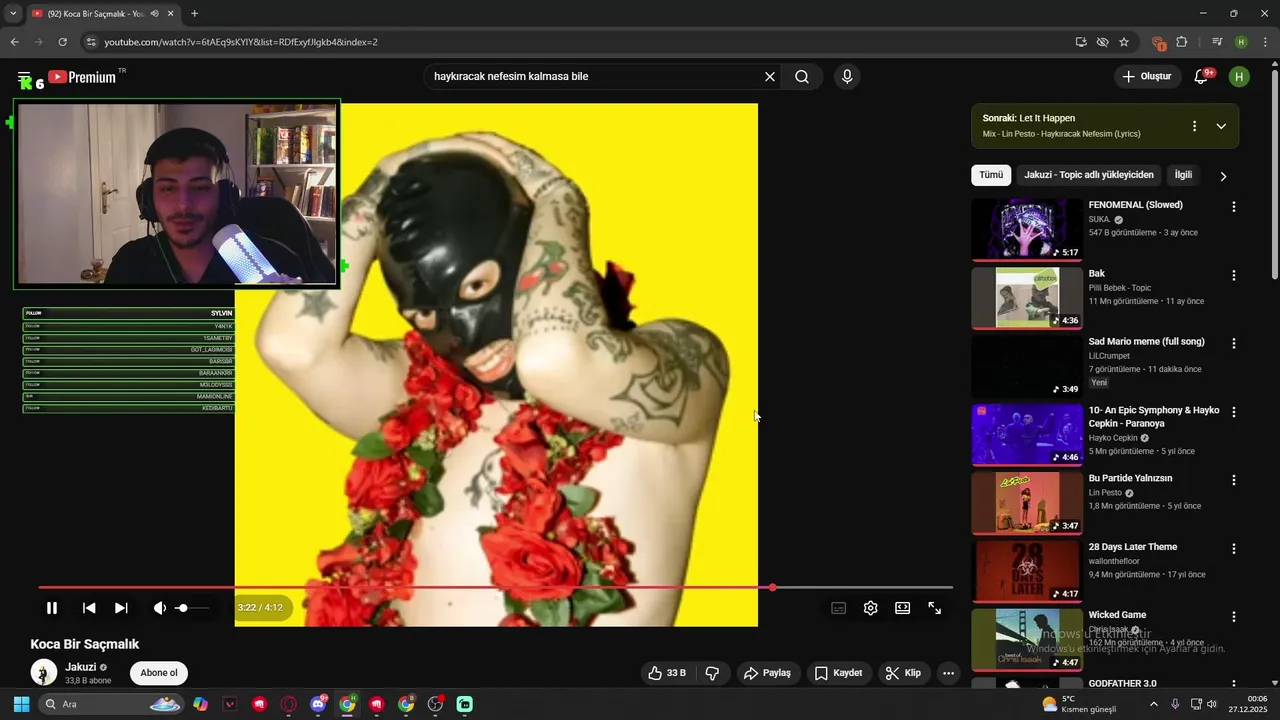Save video with Kaydet button

[838, 673]
